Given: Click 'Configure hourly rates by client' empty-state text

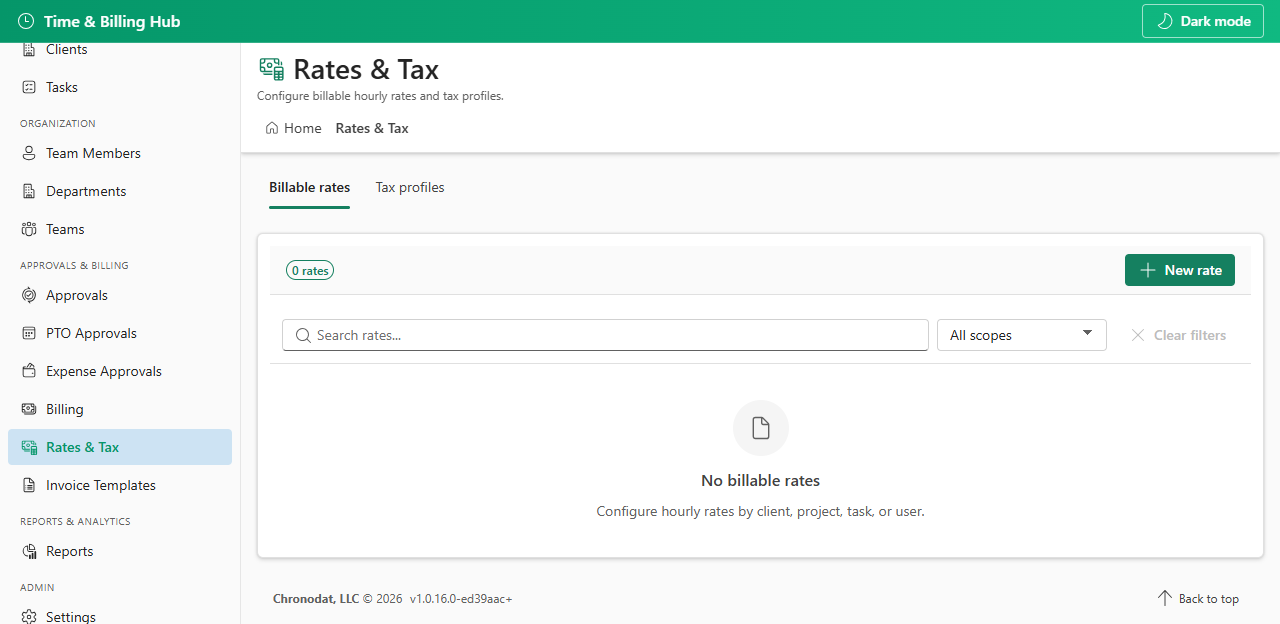Looking at the screenshot, I should coord(761,511).
